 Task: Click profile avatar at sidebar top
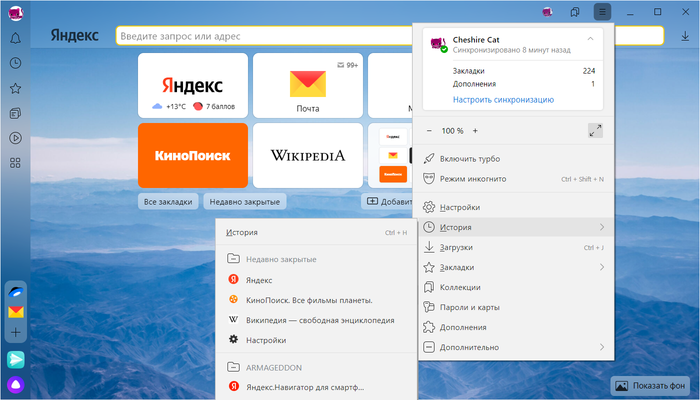16,13
